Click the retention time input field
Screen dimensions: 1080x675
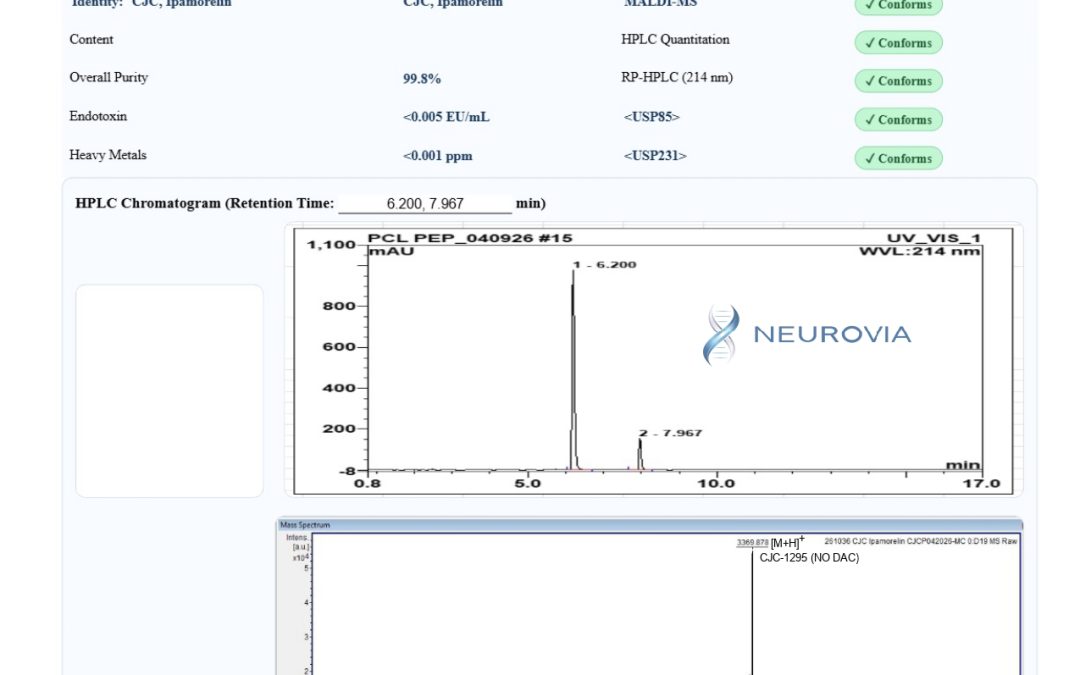click(x=425, y=204)
